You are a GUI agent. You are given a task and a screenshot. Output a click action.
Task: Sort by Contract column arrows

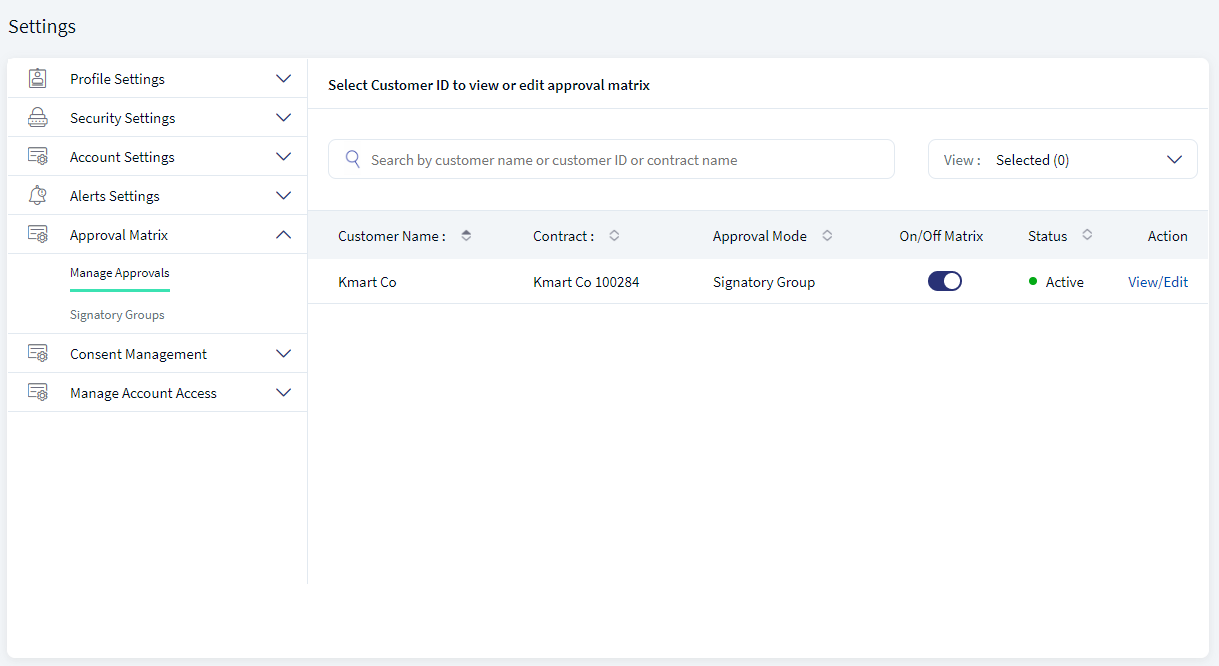(614, 236)
